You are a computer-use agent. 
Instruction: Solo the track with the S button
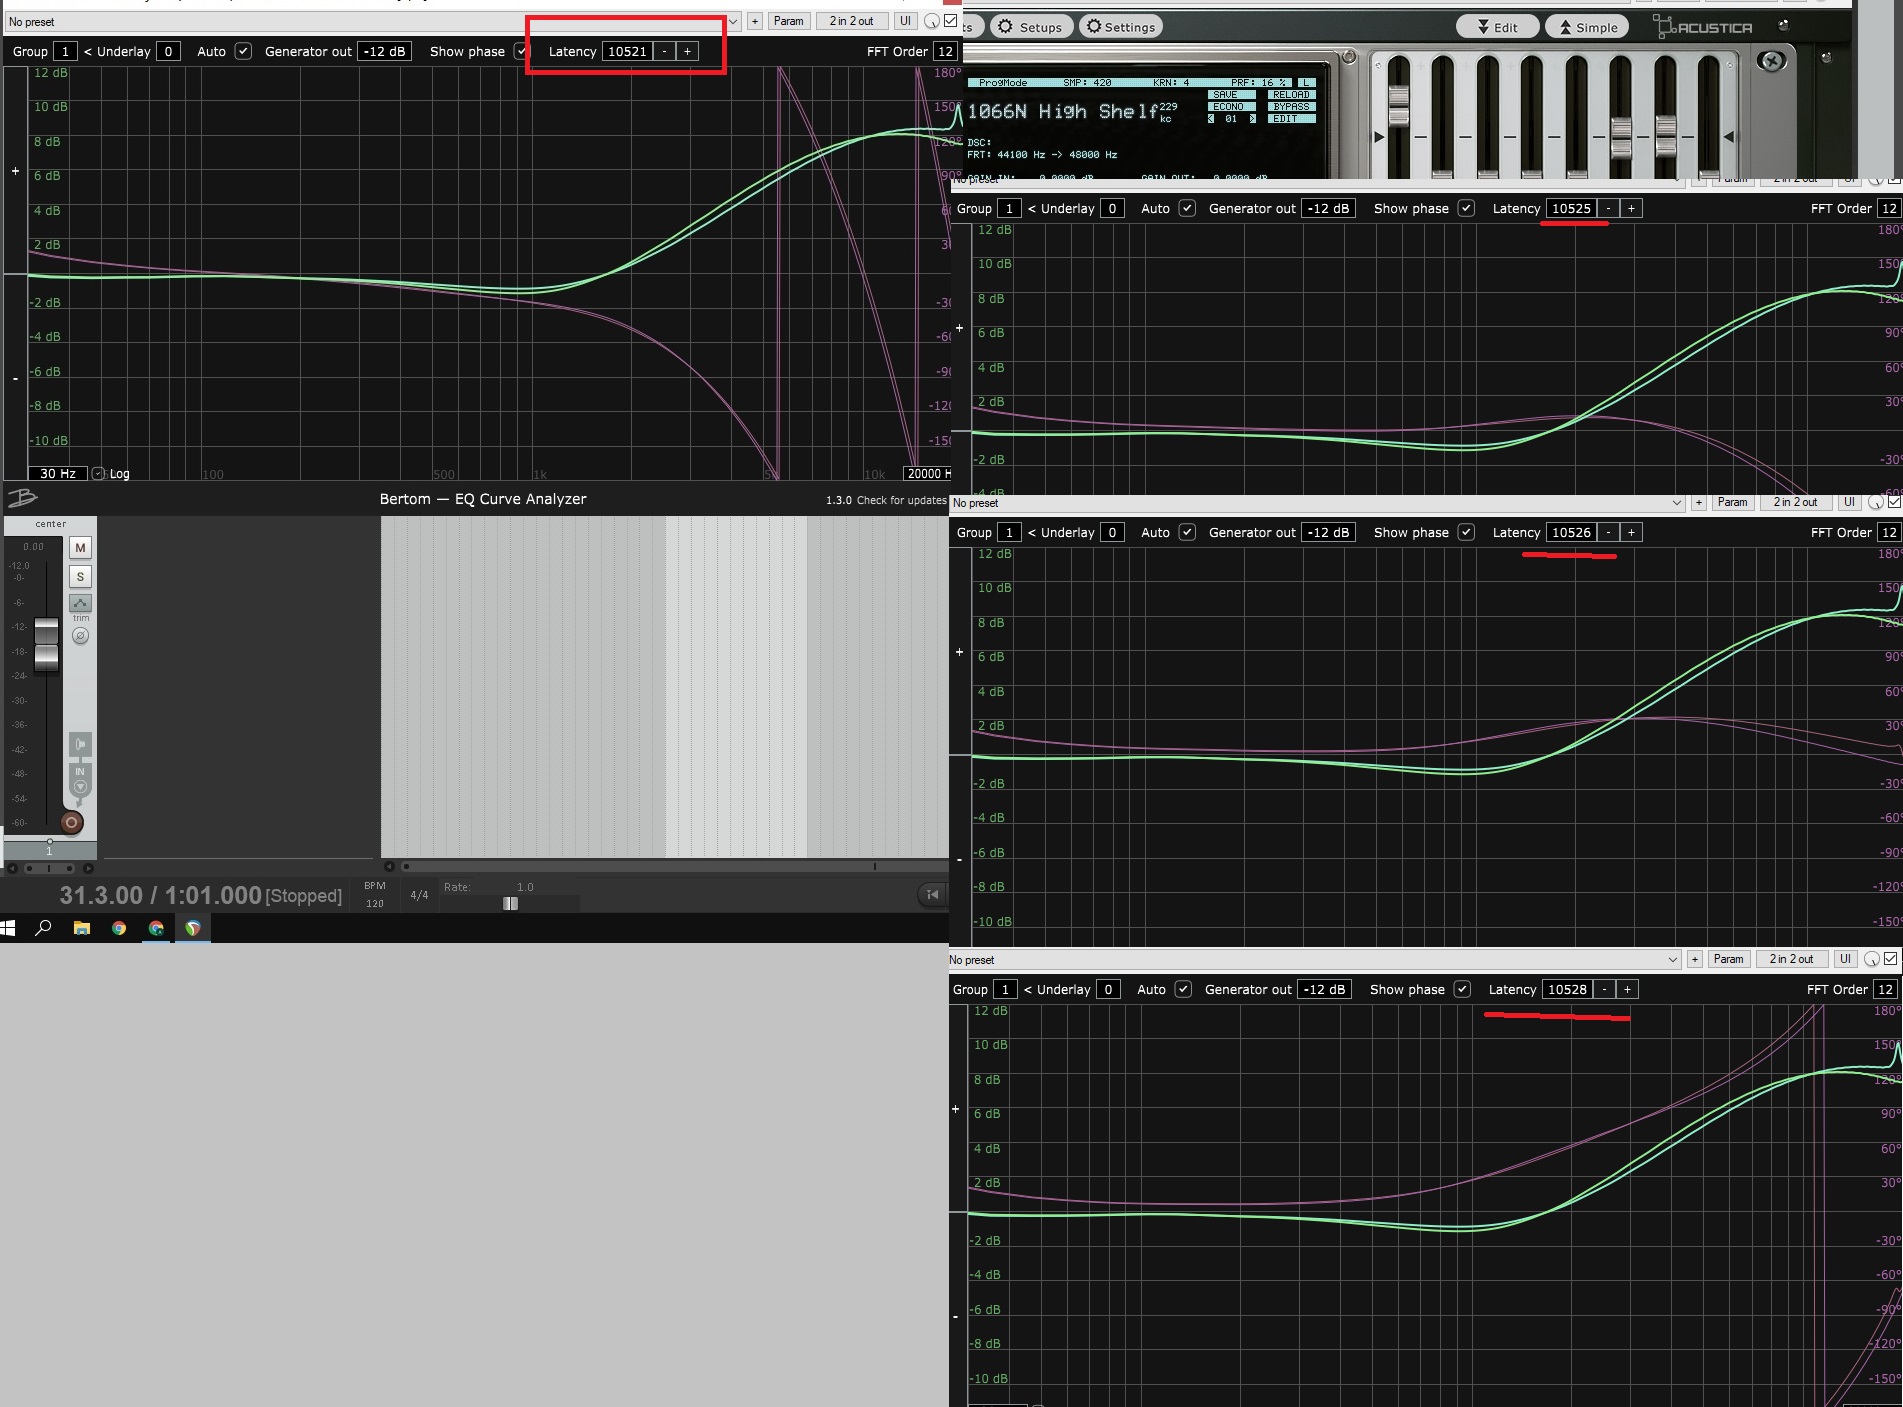(x=80, y=577)
